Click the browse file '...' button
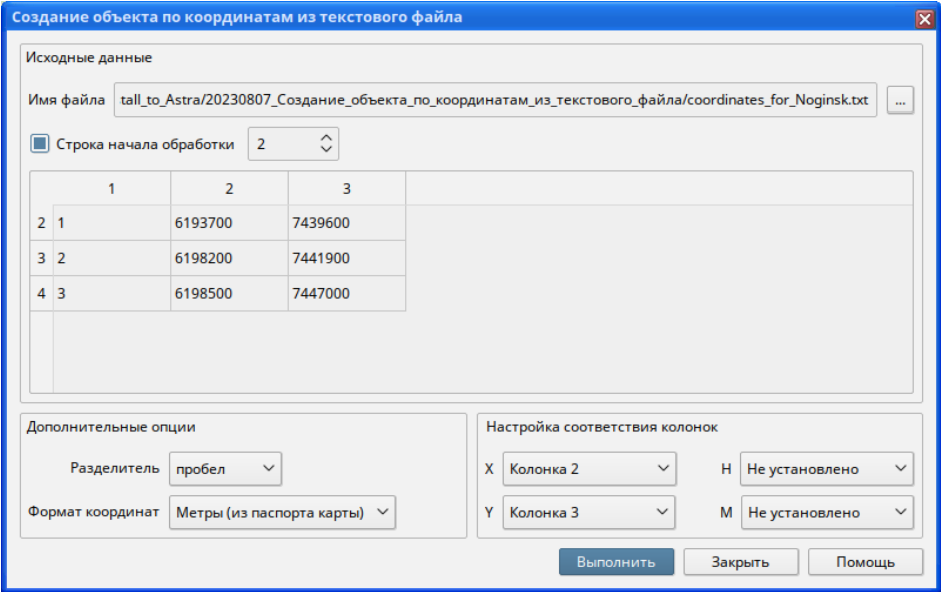Screen dimensions: 941x592 (900, 101)
